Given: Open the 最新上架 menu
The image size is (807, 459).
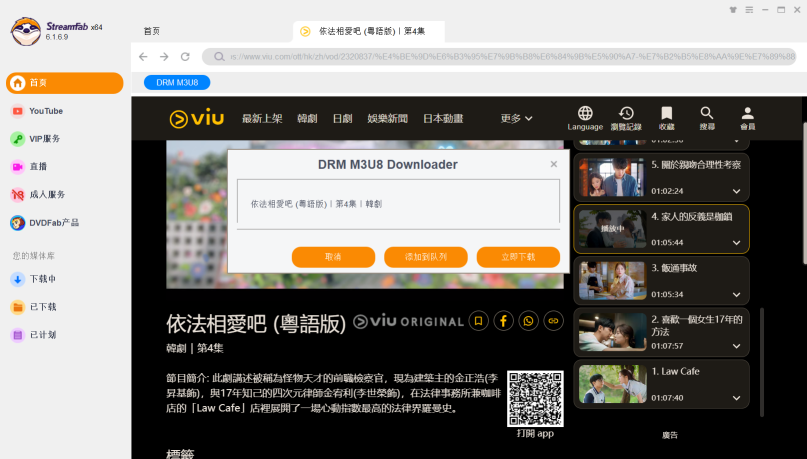Looking at the screenshot, I should point(262,119).
